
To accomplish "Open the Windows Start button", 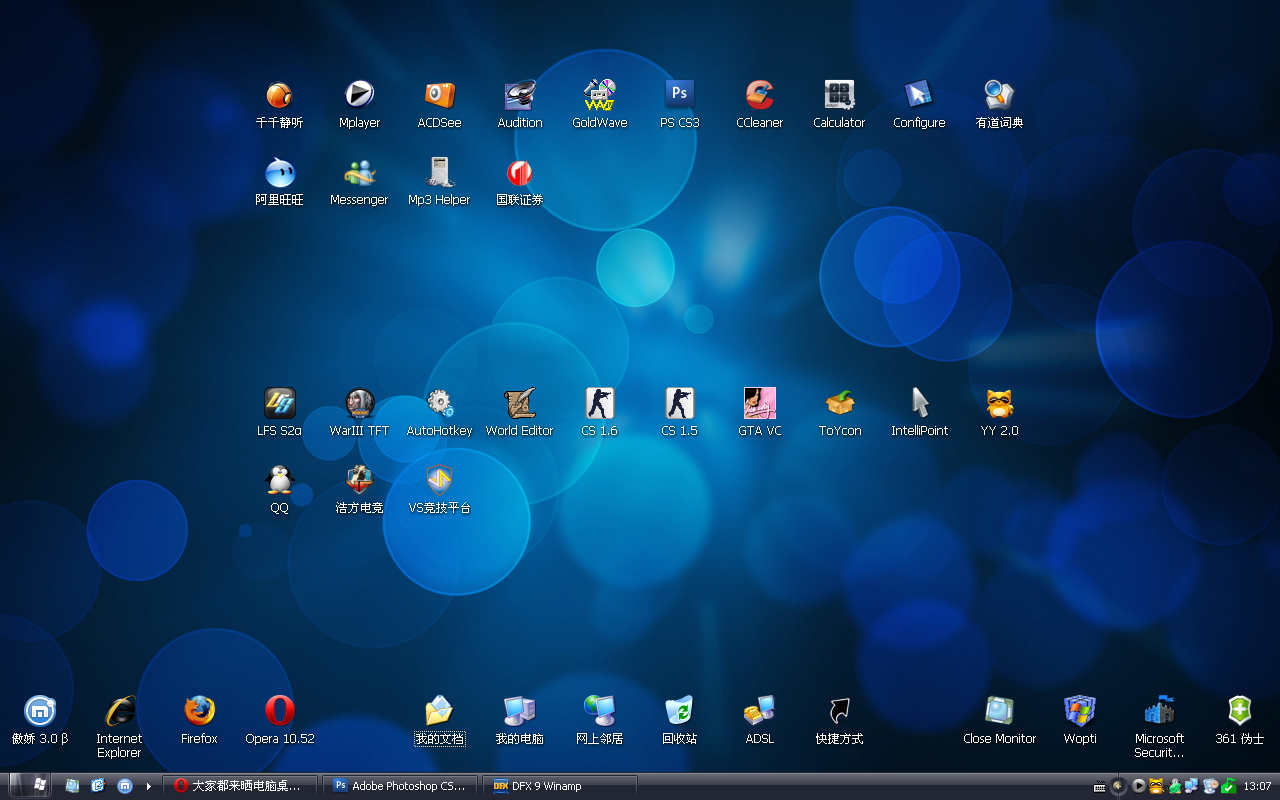I will point(28,786).
